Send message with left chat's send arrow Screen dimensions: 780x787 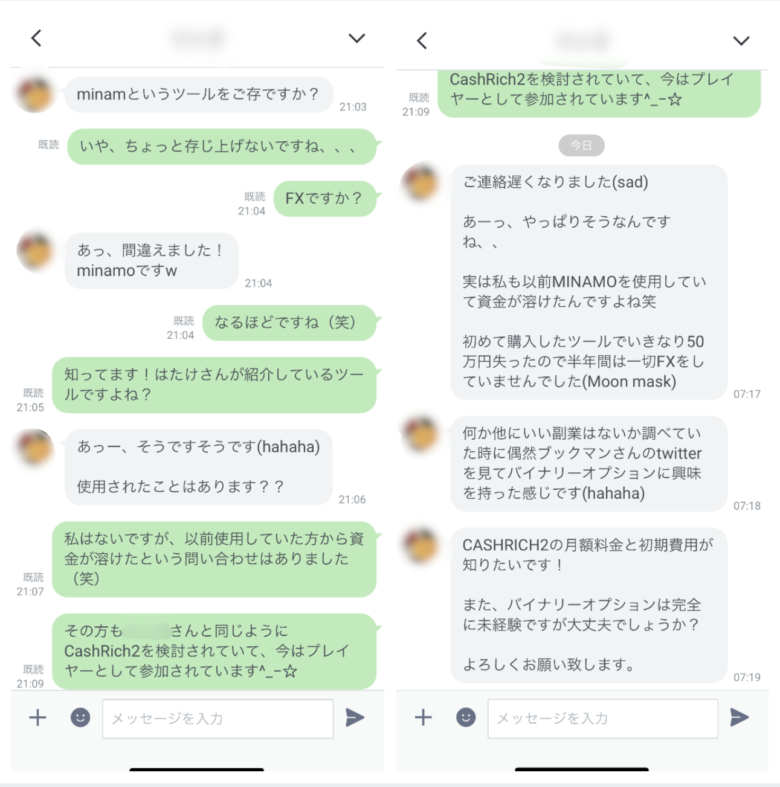(x=355, y=717)
